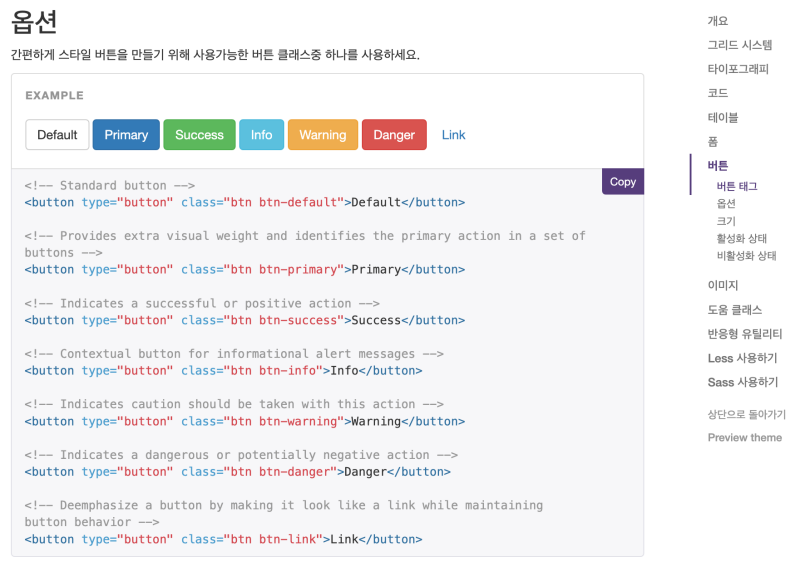
Task: Click the btn-link code line
Action: click(x=223, y=539)
